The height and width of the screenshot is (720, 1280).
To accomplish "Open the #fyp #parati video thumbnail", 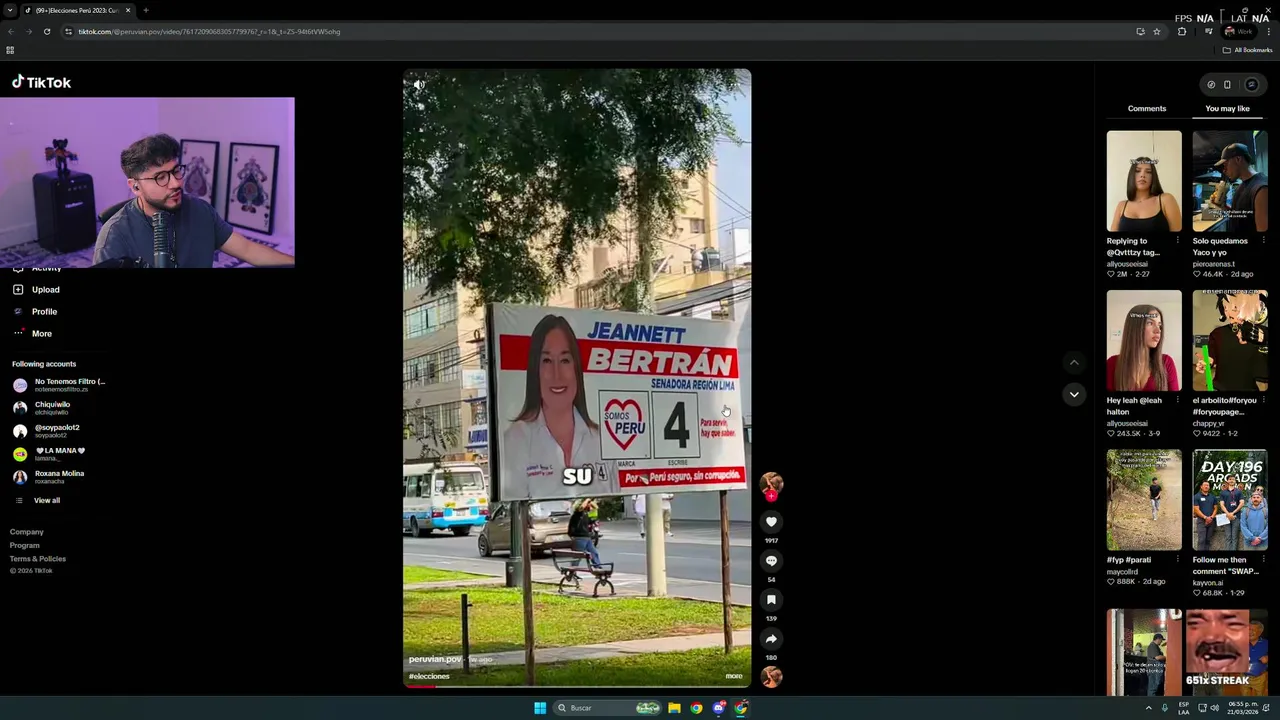I will (x=1144, y=500).
